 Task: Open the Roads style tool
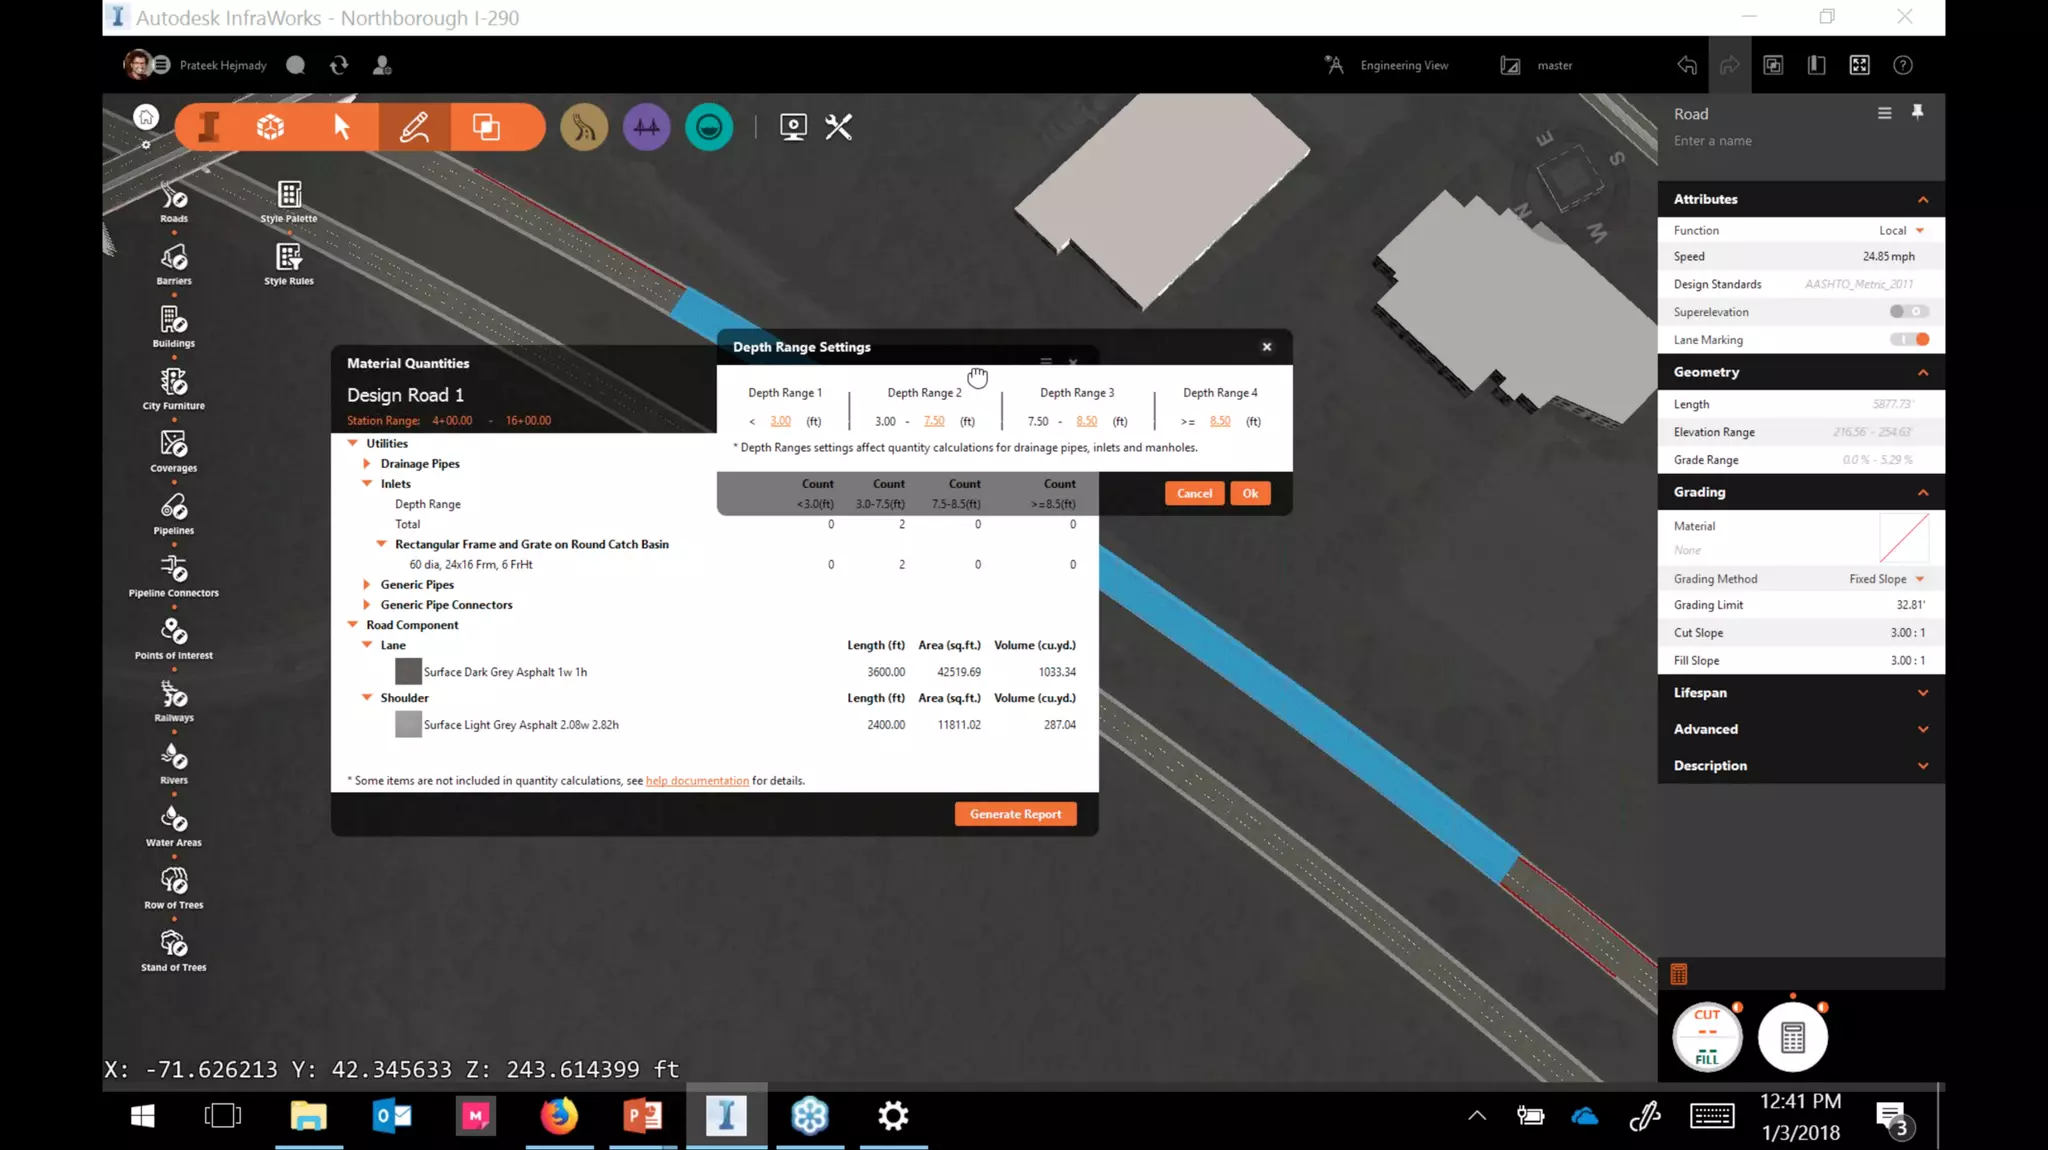[174, 202]
